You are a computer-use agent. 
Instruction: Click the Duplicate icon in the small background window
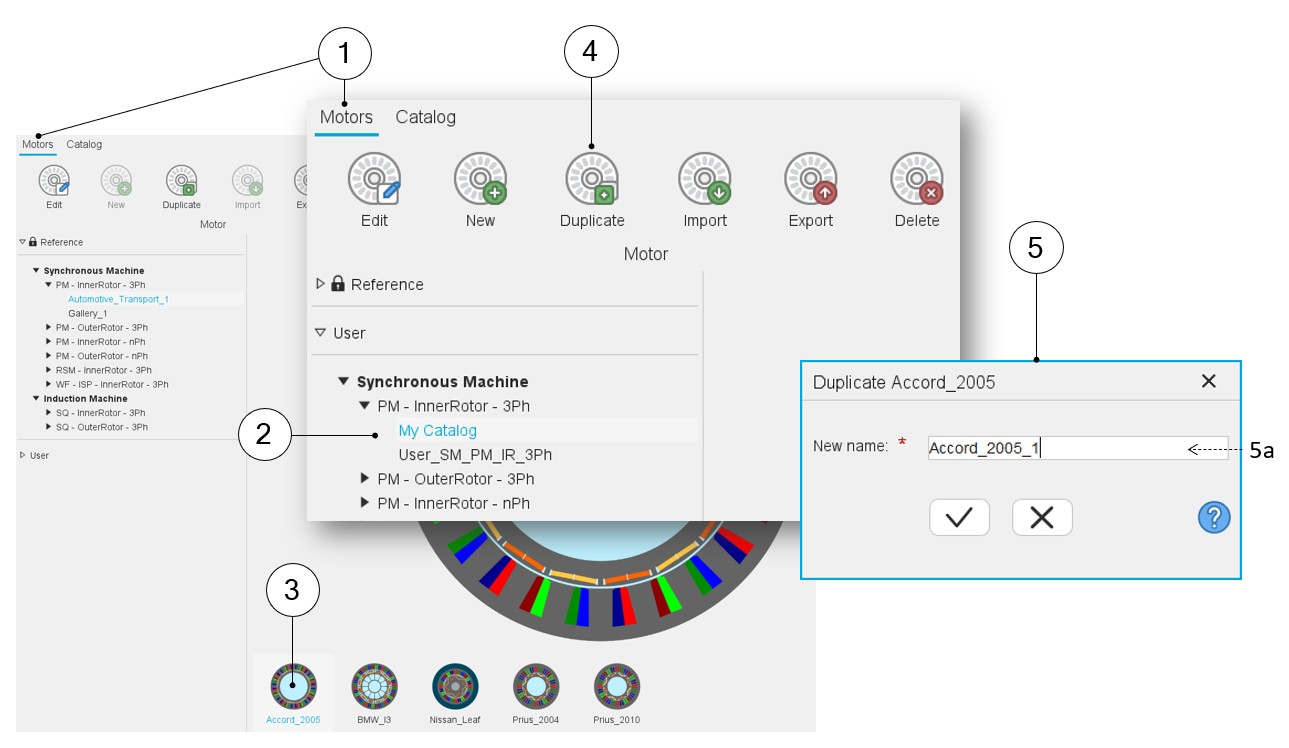[181, 181]
